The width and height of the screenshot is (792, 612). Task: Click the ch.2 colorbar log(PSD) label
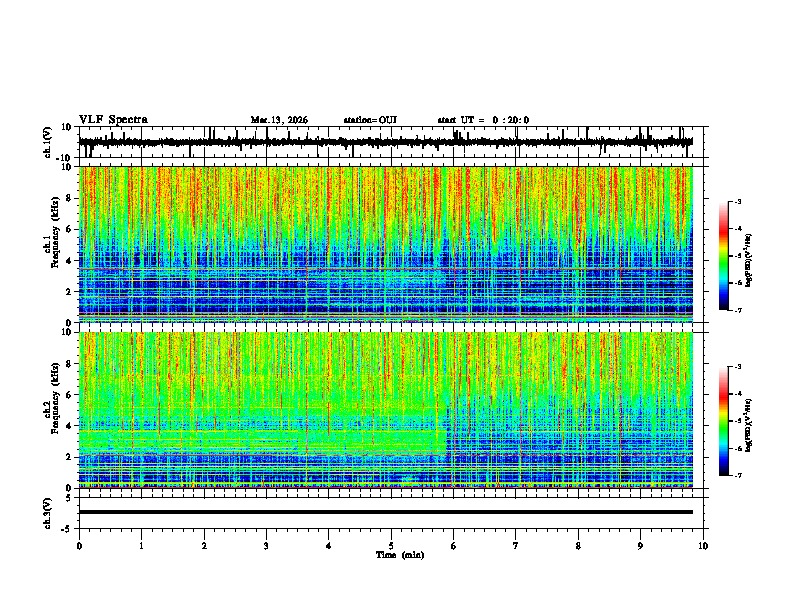749,425
